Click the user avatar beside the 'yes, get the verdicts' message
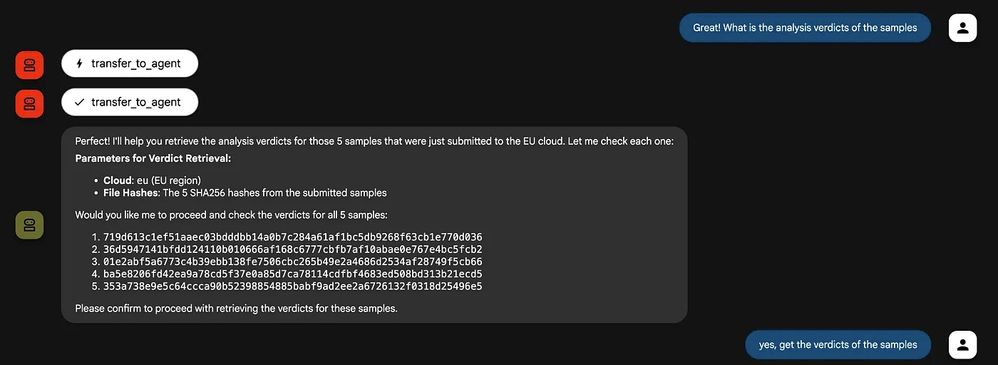This screenshot has height=365, width=998. click(x=962, y=345)
